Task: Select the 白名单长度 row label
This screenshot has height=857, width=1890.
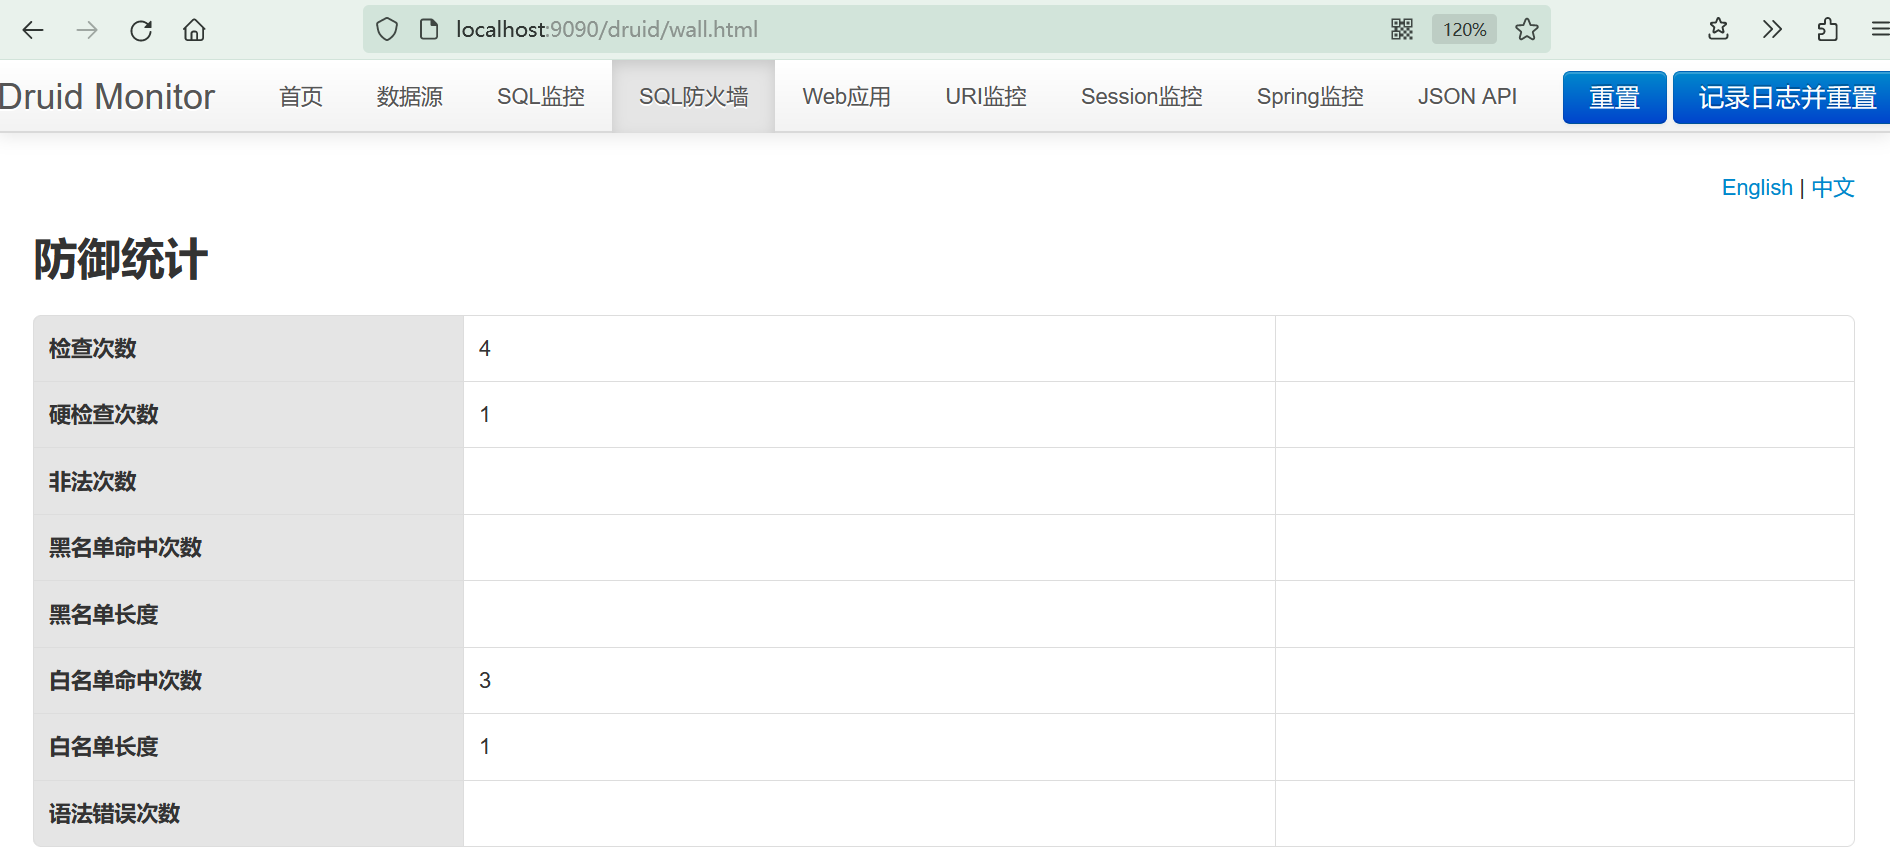Action: pos(104,746)
